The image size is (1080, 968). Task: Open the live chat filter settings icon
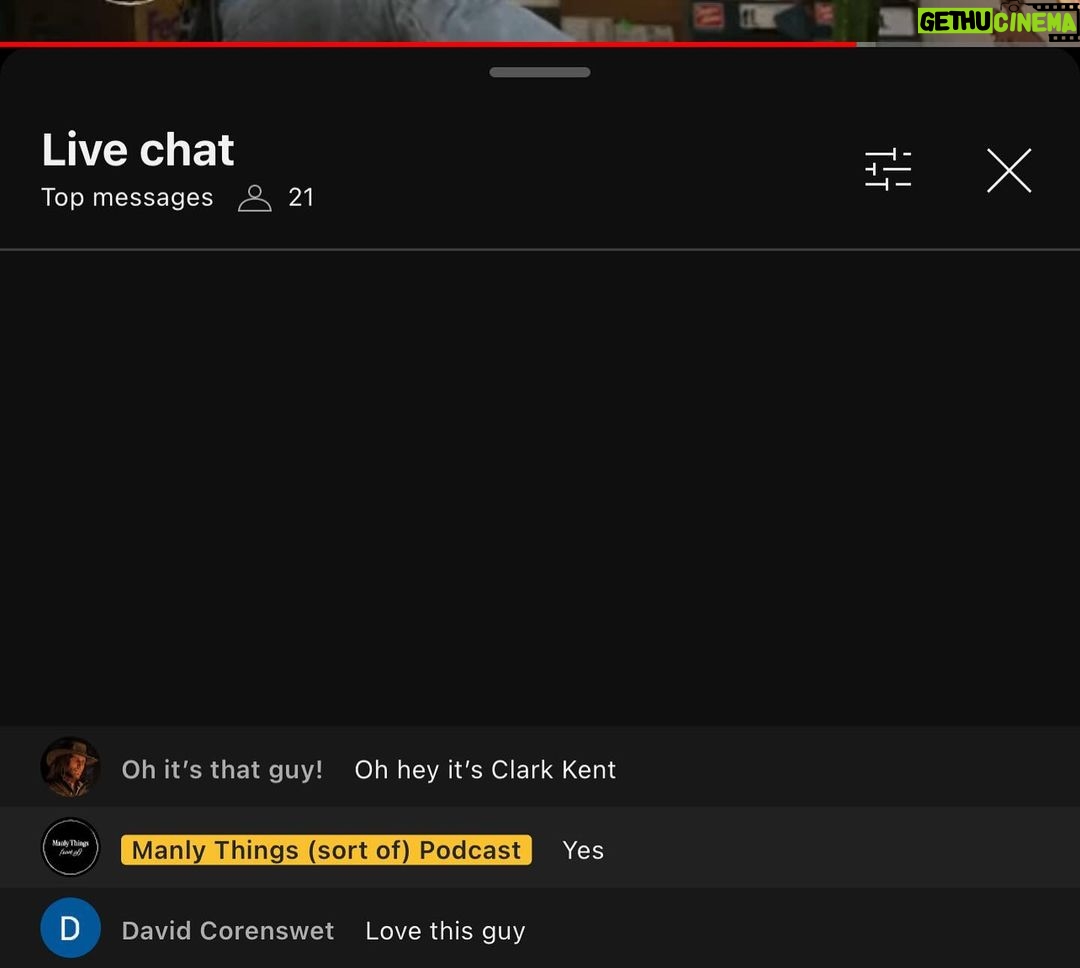888,169
